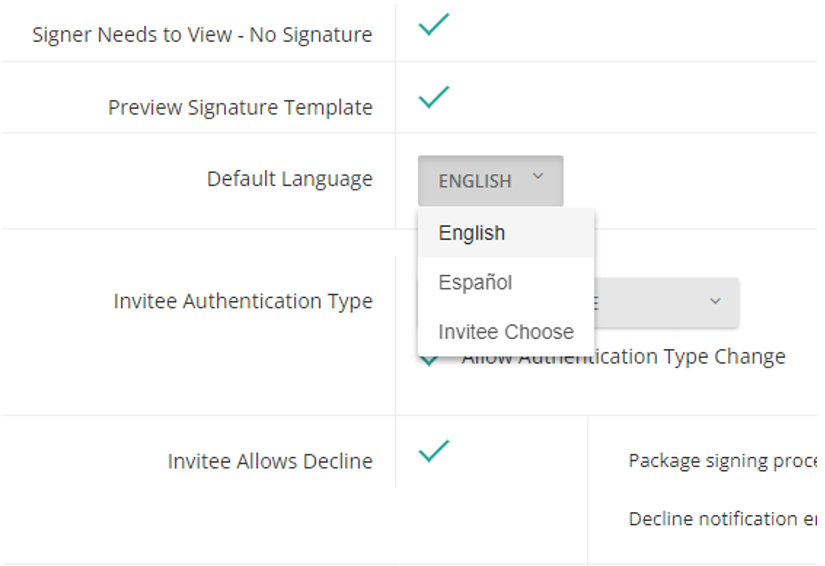Screen dimensions: 825x566
Task: Pick the Invitee Choose language option
Action: tap(506, 332)
